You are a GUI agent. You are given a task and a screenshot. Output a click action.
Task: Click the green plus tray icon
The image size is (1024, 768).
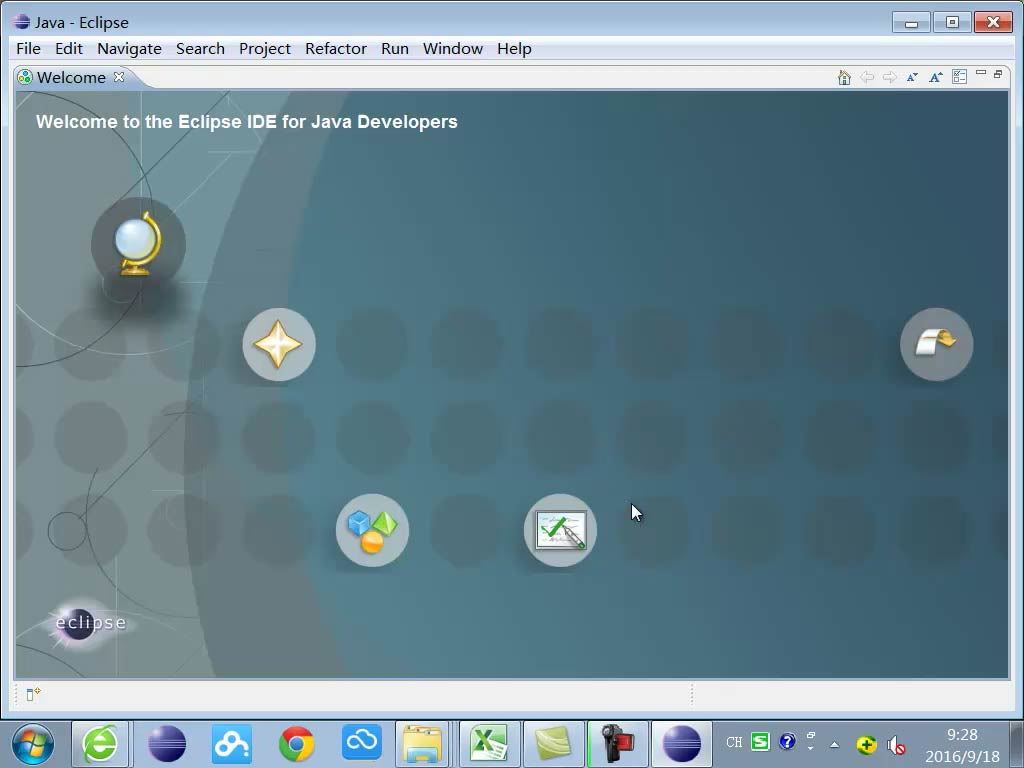(x=867, y=744)
